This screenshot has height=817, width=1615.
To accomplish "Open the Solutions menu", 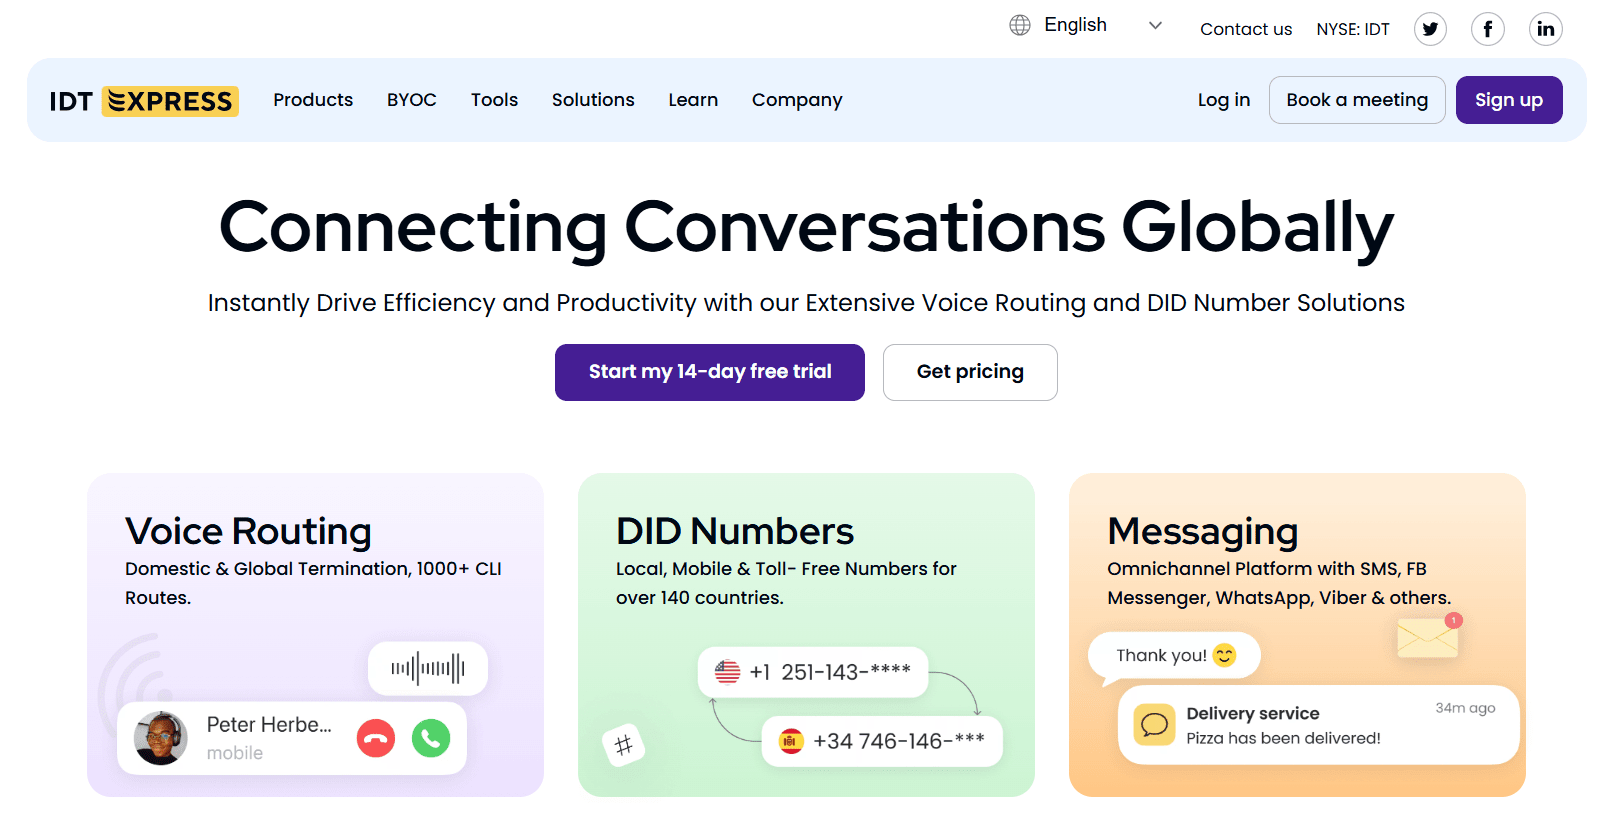I will click(593, 100).
